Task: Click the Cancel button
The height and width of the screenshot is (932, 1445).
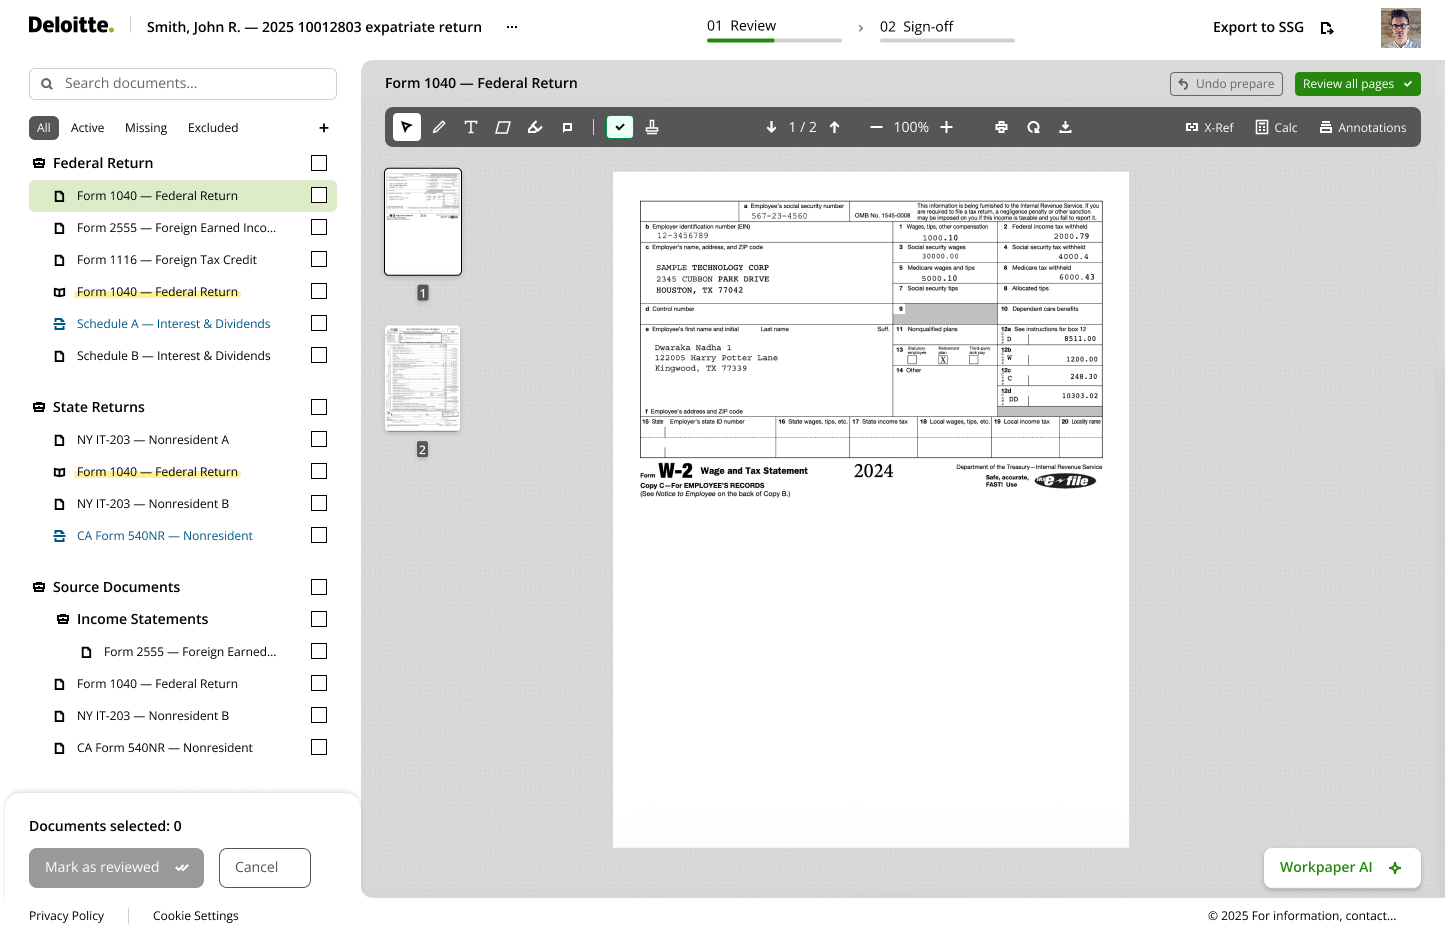Action: (x=265, y=868)
